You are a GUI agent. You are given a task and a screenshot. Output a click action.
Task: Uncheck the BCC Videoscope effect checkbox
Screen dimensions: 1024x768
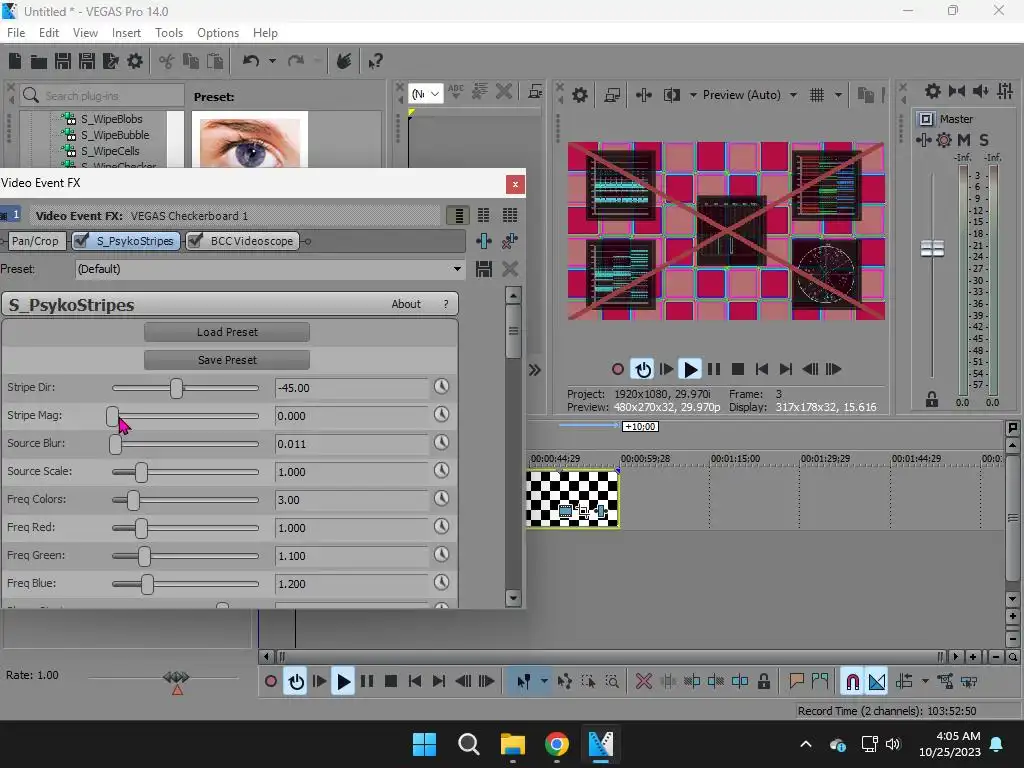click(195, 241)
